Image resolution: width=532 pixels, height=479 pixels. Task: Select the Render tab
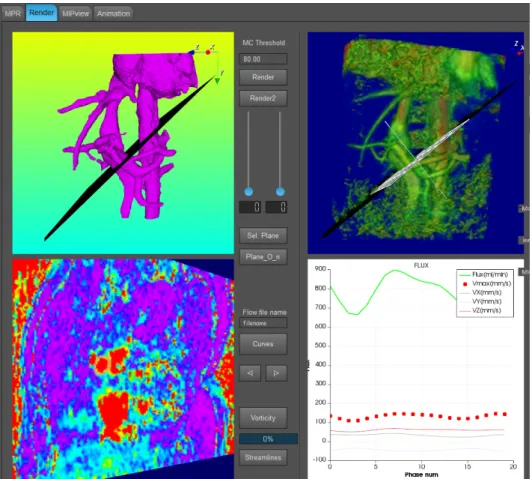pos(41,13)
